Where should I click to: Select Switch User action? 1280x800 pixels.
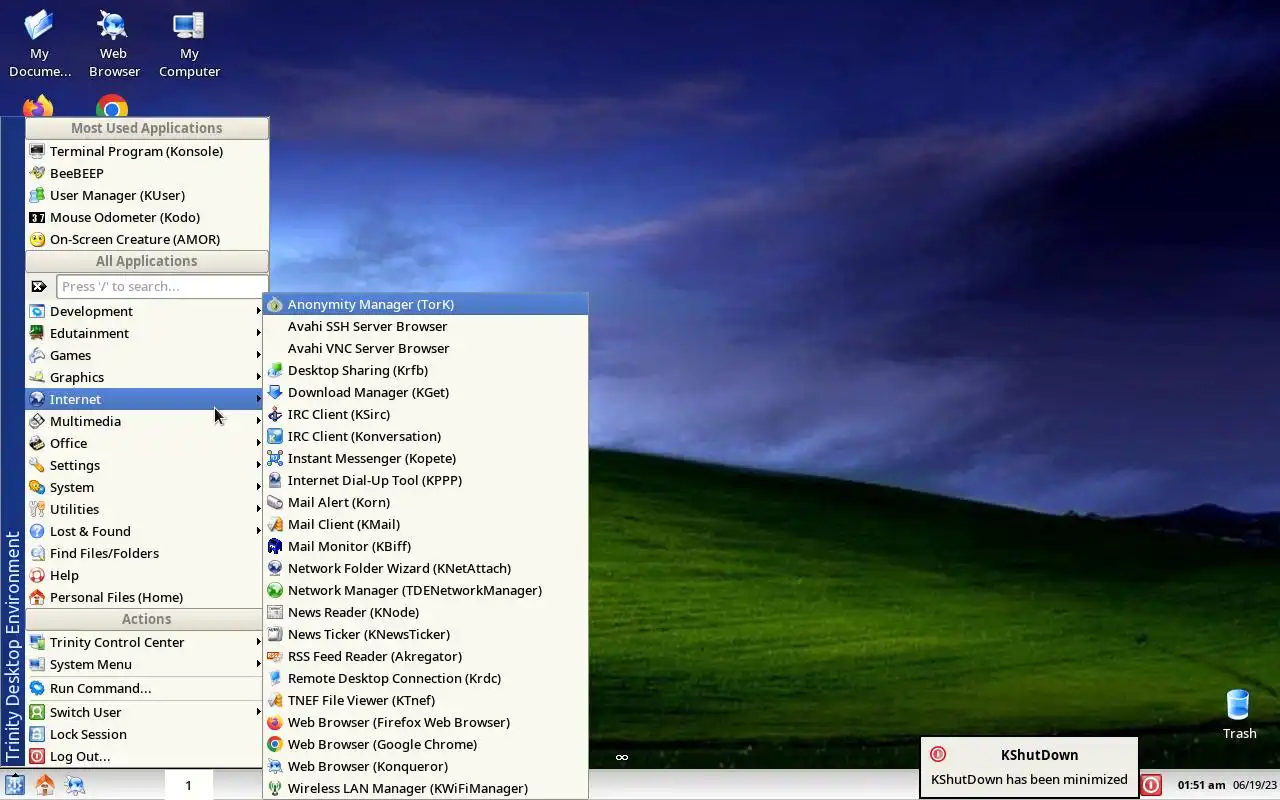146,712
